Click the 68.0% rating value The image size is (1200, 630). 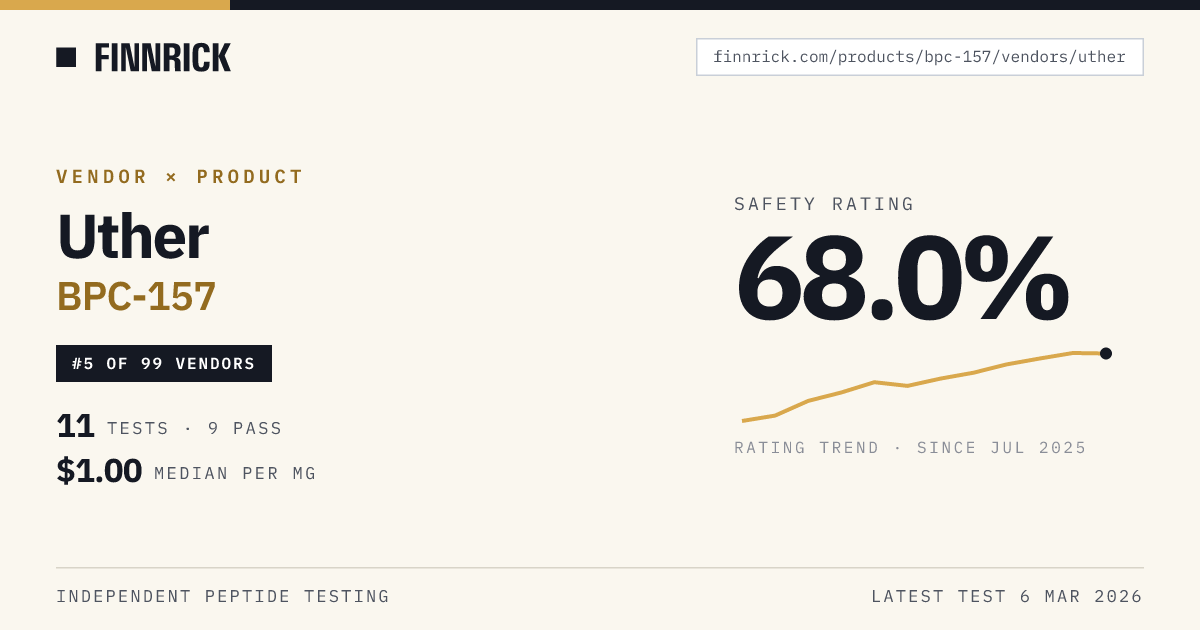click(x=902, y=277)
